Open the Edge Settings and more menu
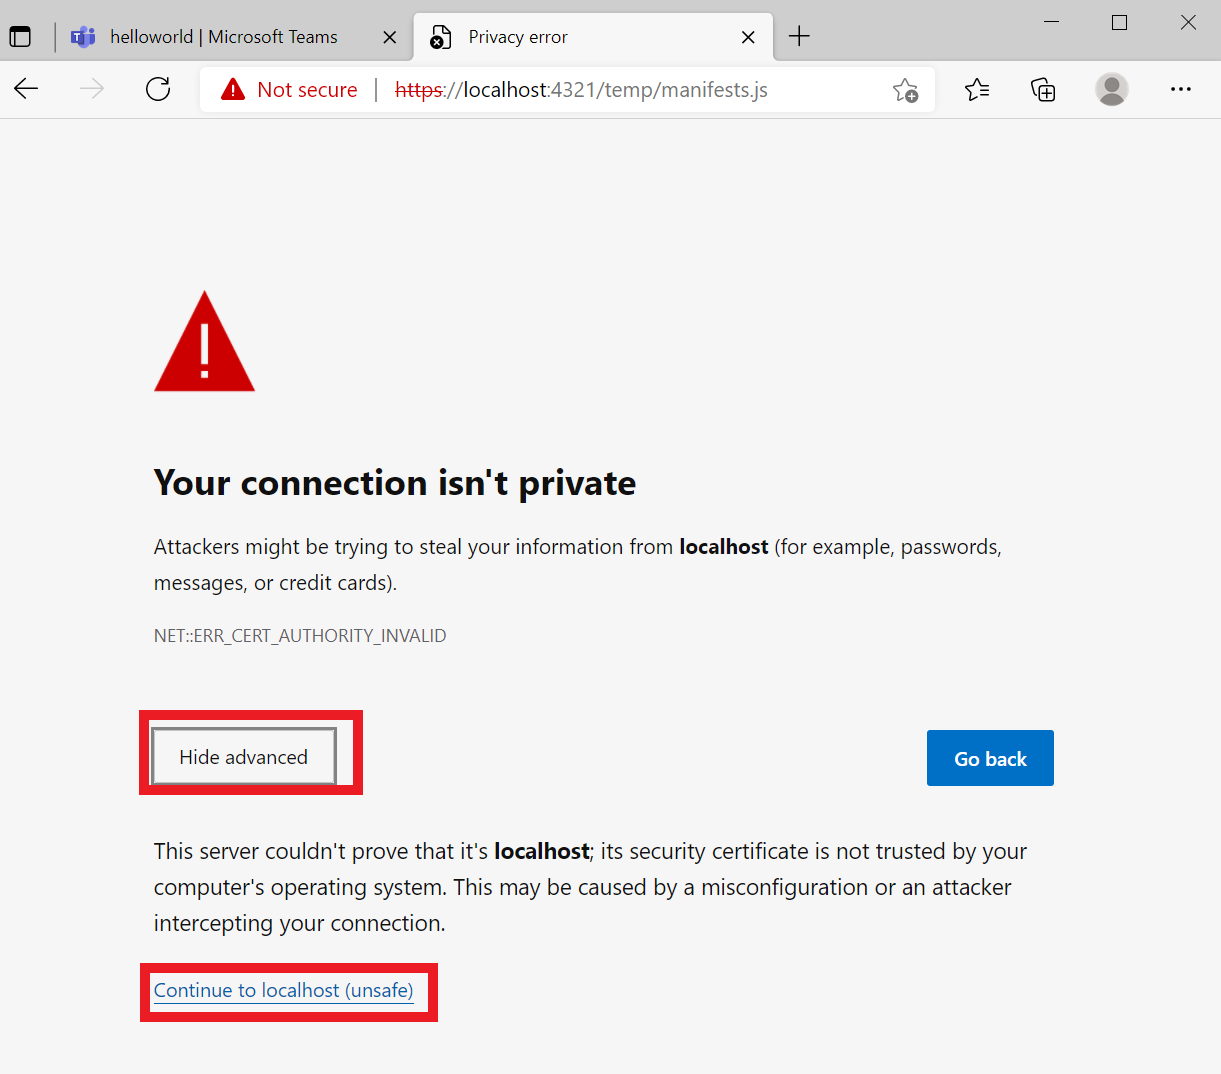This screenshot has width=1221, height=1074. (x=1181, y=89)
